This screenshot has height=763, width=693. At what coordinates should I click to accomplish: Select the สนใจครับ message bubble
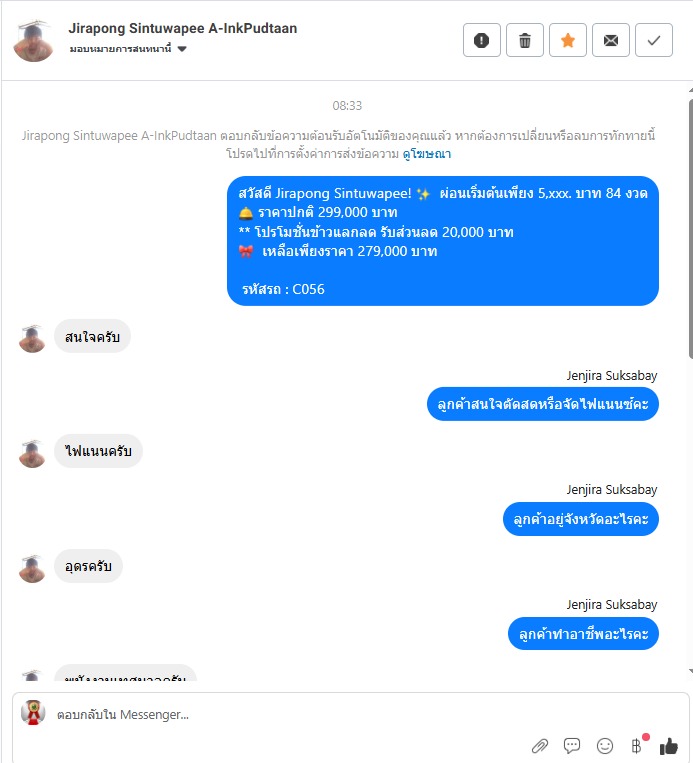pos(92,337)
